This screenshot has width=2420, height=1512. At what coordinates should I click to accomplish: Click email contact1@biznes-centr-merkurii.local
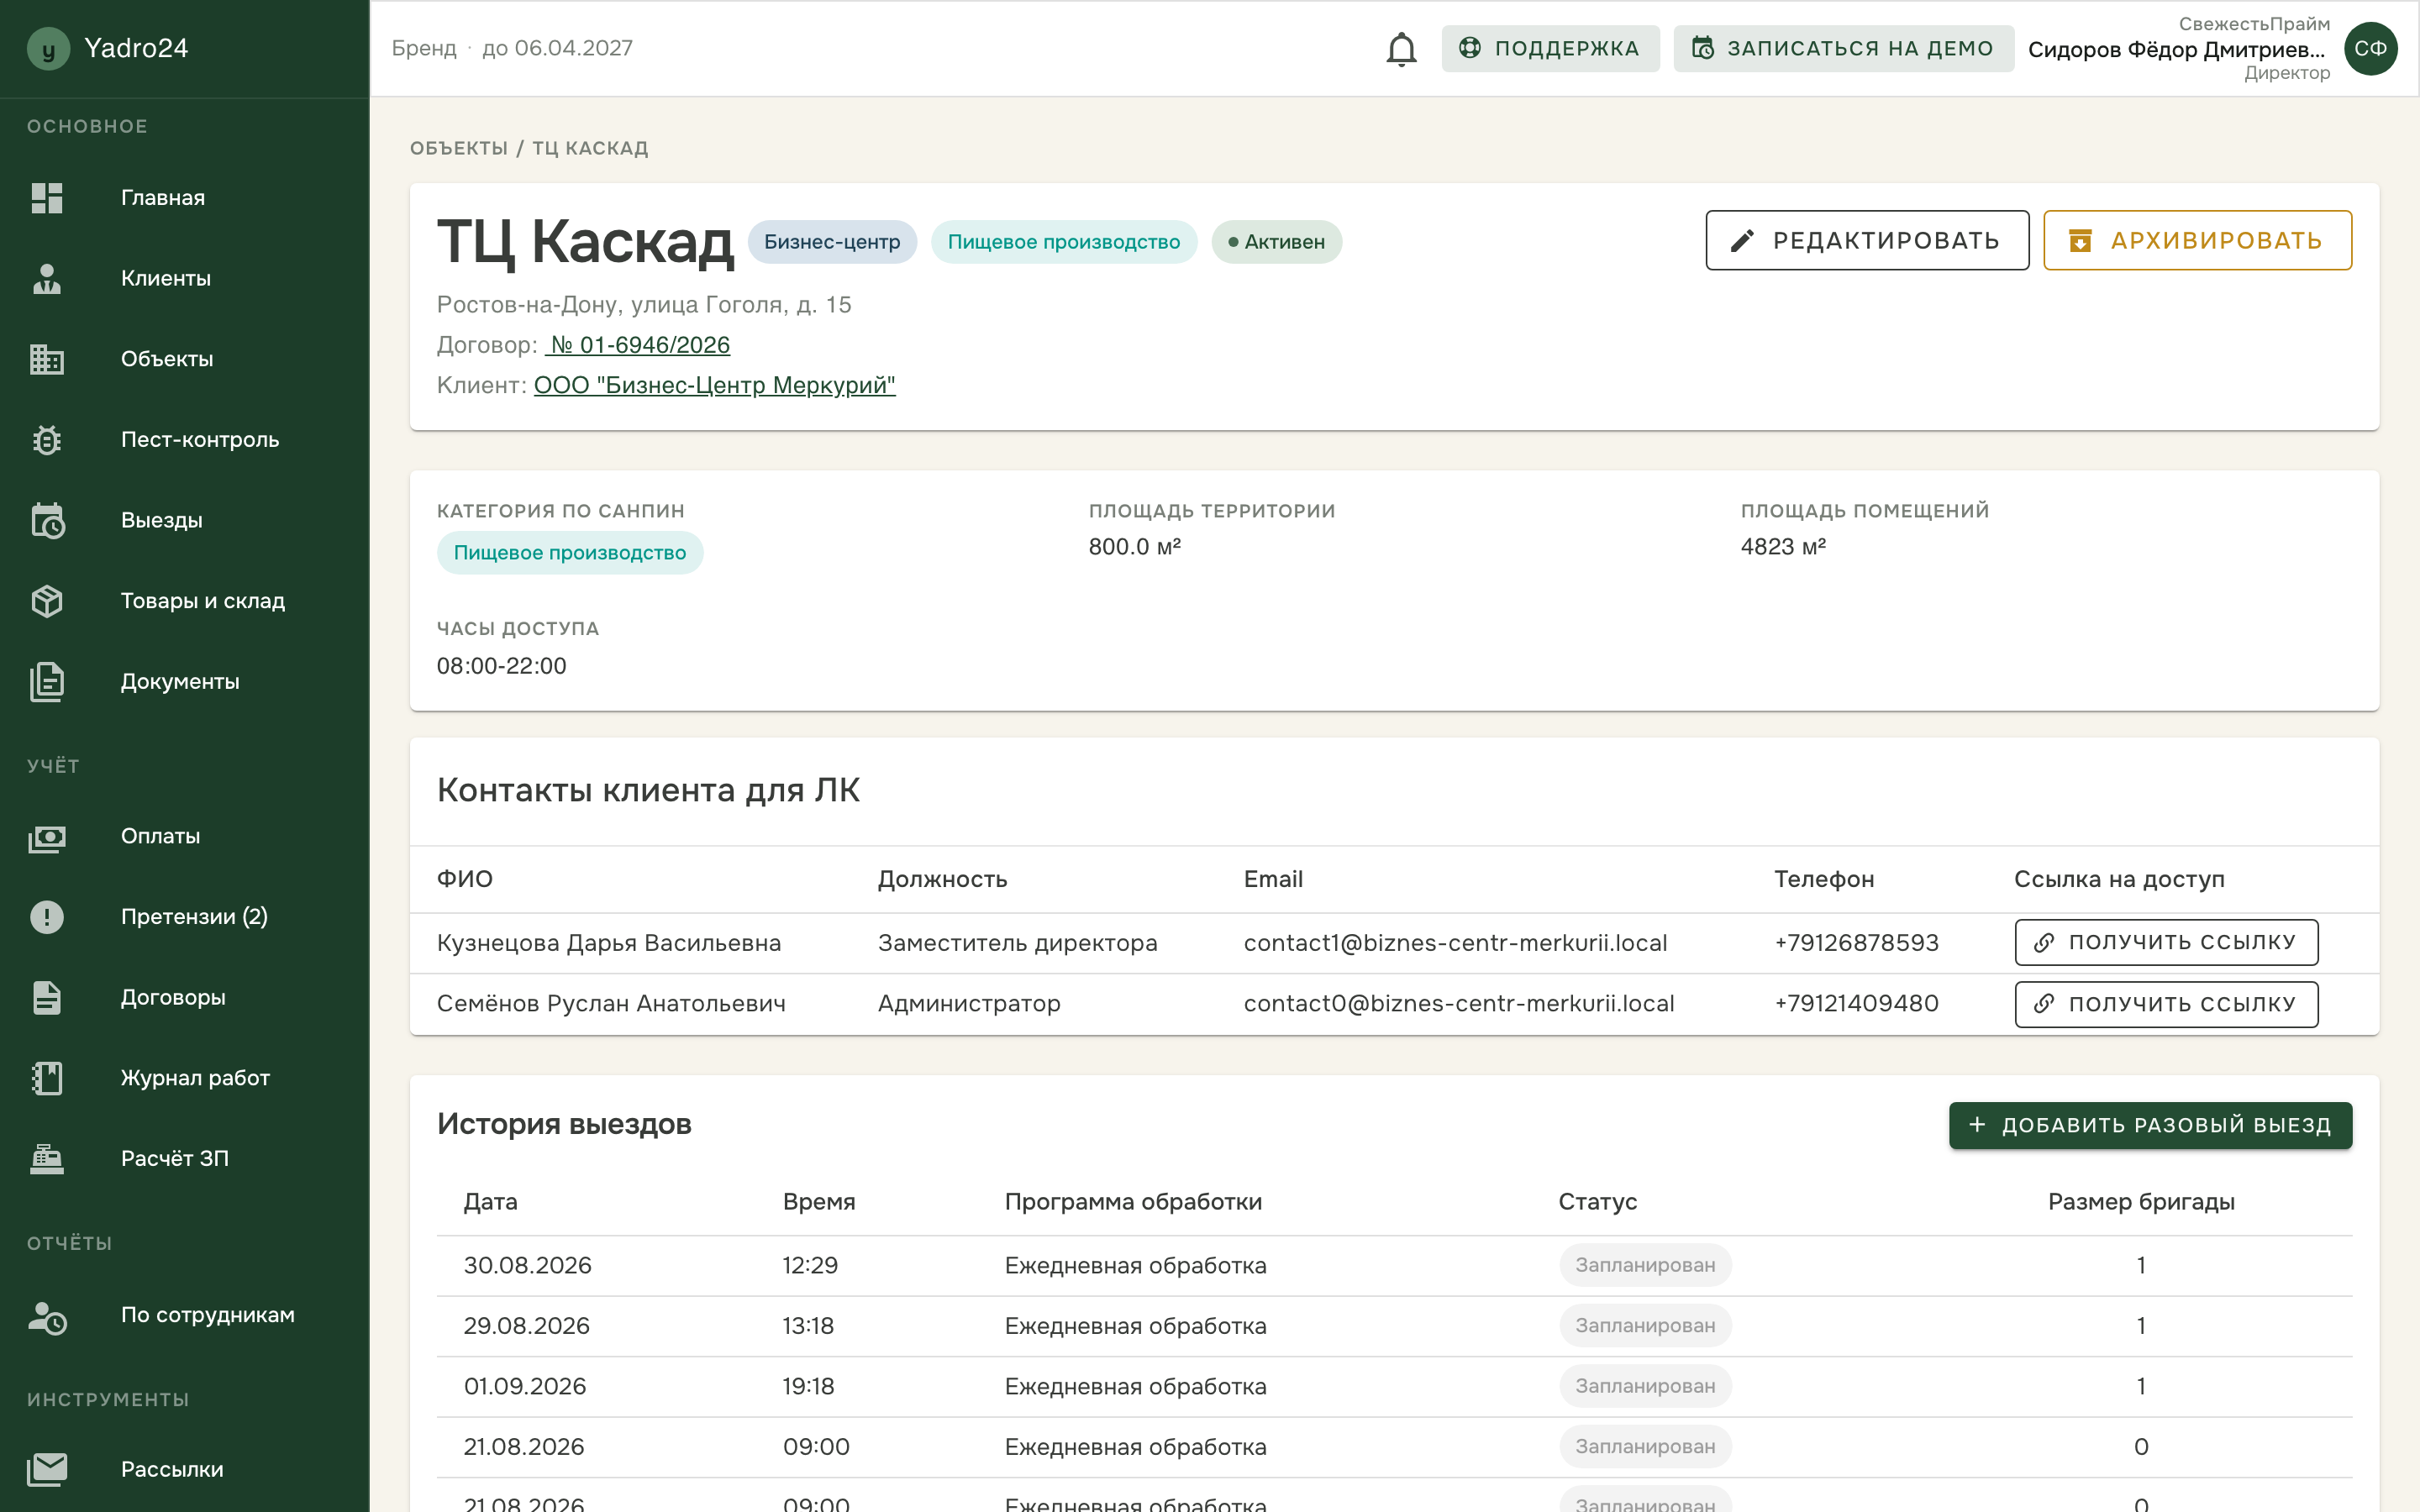click(1455, 943)
